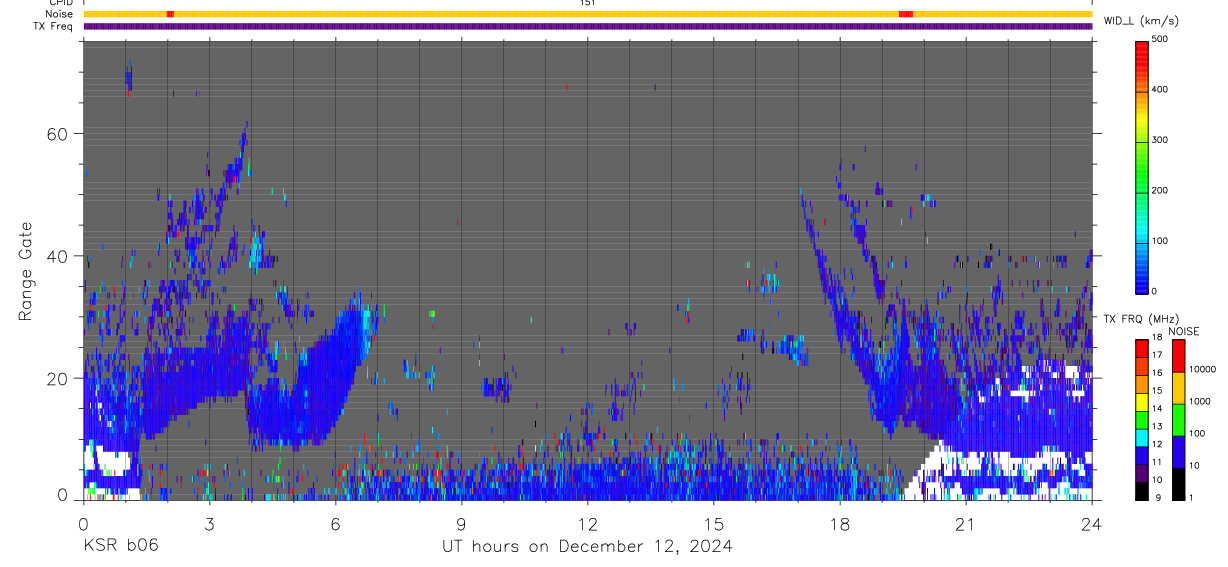Click the x-axis tick label "21"
Viewport: 1228px width, 567px height.
click(x=965, y=524)
